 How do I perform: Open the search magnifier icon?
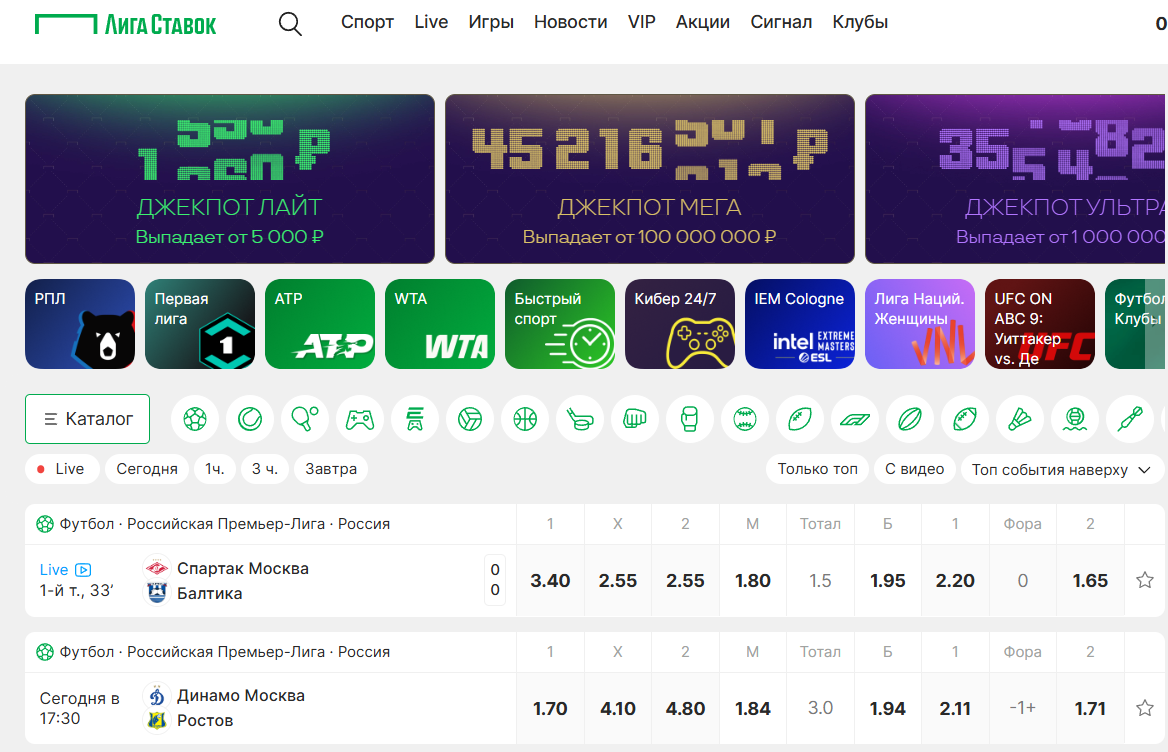(290, 24)
